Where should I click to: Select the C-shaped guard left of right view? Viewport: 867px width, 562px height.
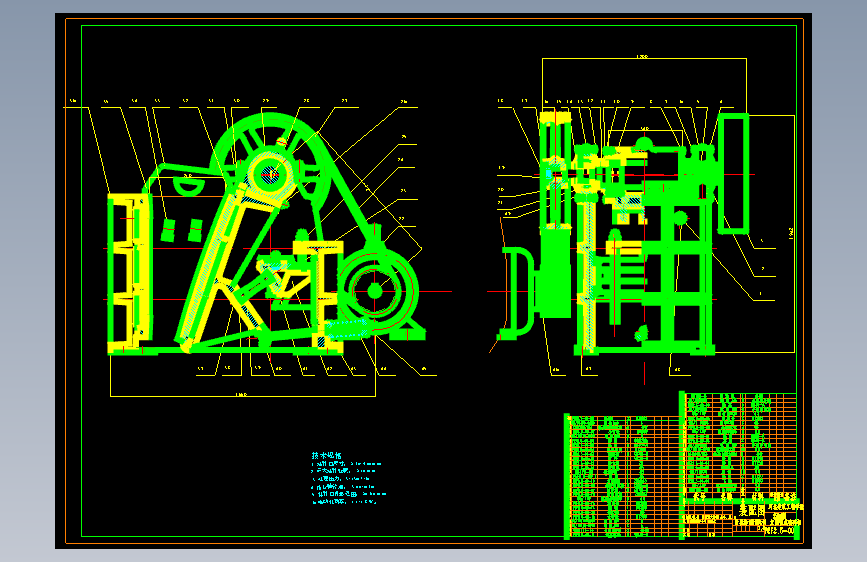tap(517, 293)
